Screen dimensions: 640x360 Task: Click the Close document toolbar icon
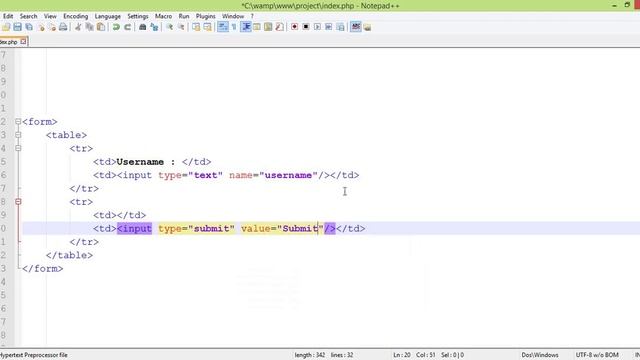point(41,27)
